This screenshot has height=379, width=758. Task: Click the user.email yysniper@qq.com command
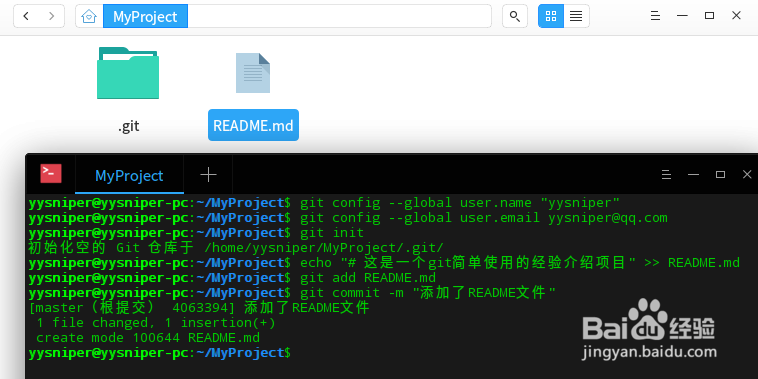coord(348,218)
